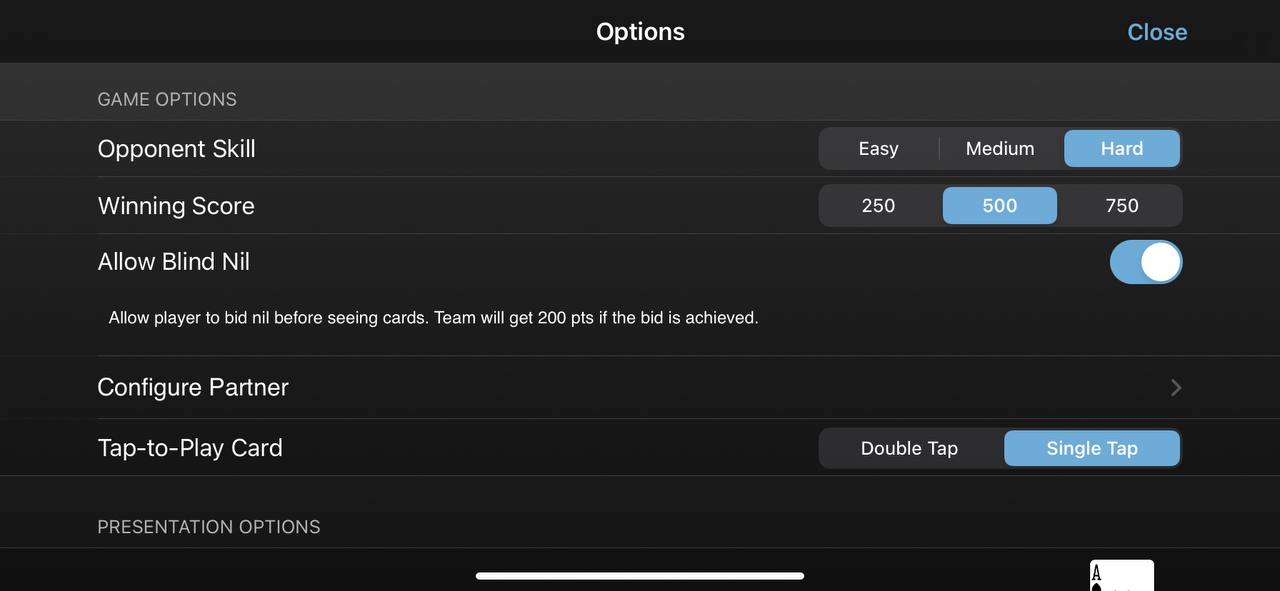Set Opponent Skill to Medium
1280x591 pixels.
pos(1000,149)
